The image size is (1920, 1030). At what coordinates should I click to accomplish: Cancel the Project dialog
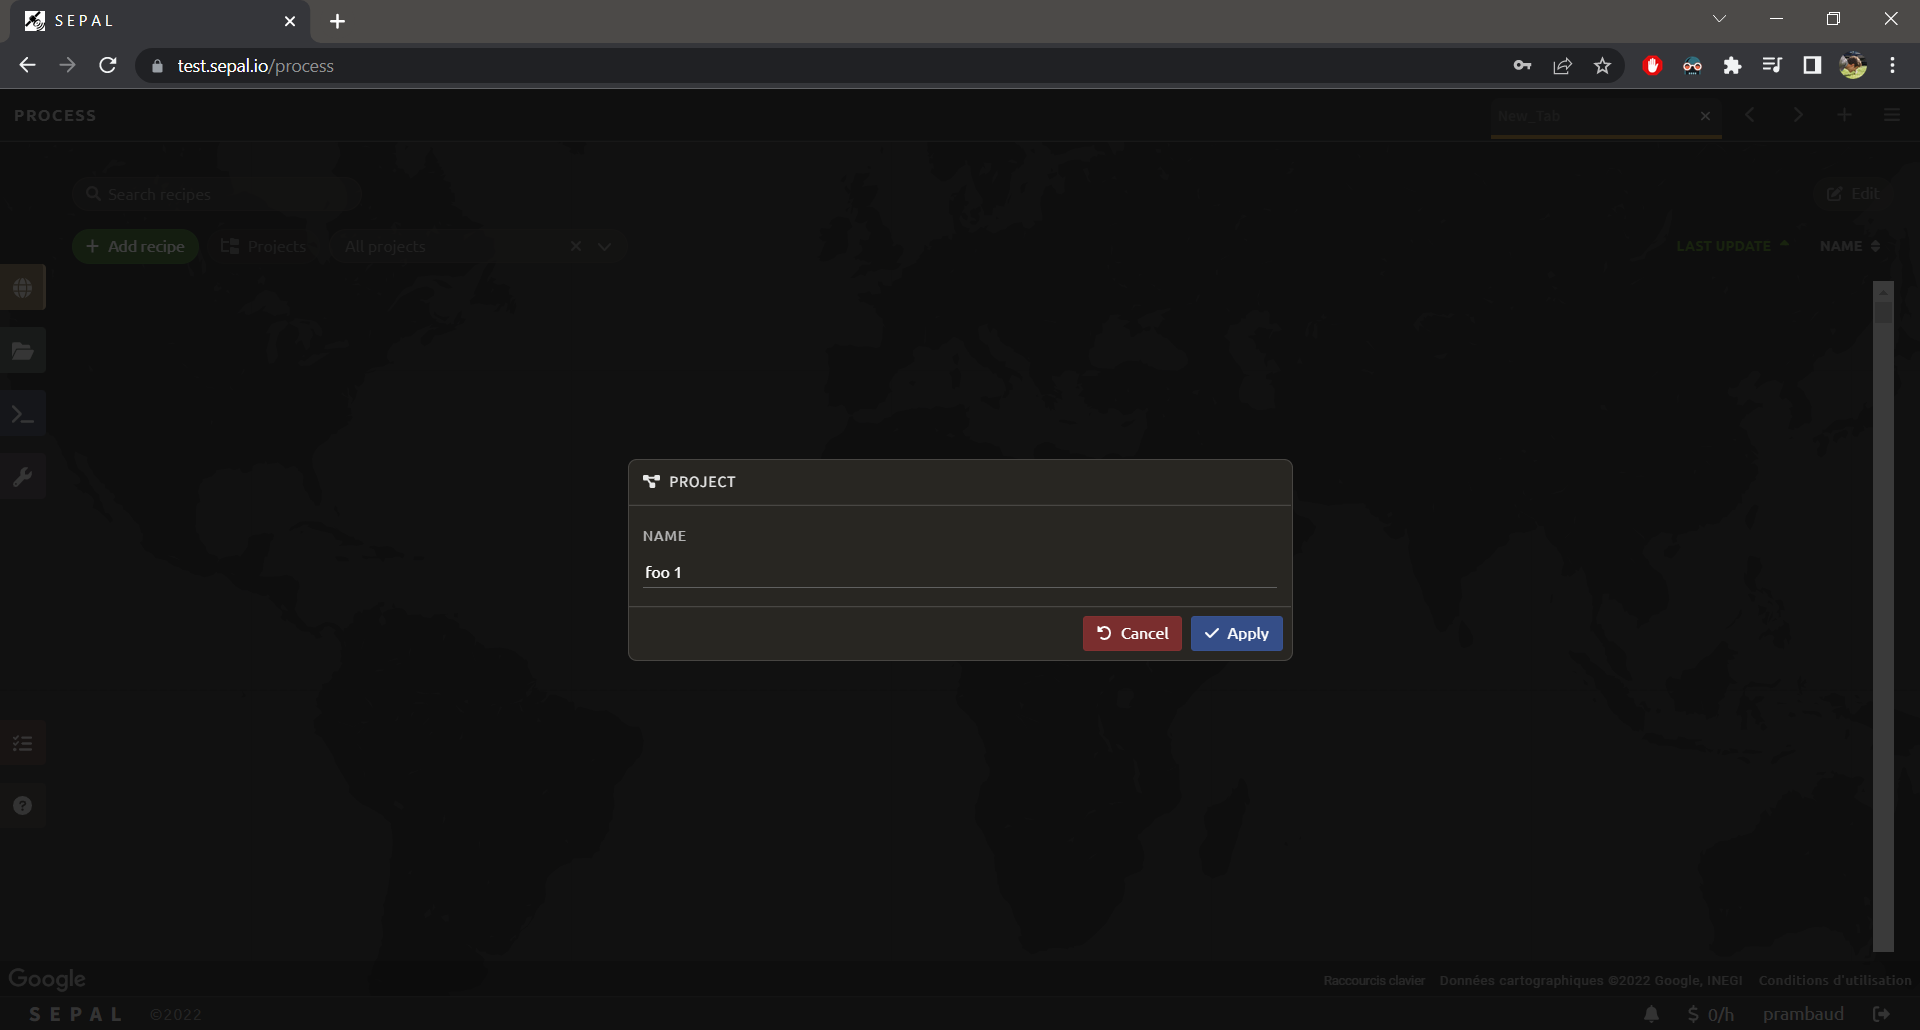click(1132, 634)
